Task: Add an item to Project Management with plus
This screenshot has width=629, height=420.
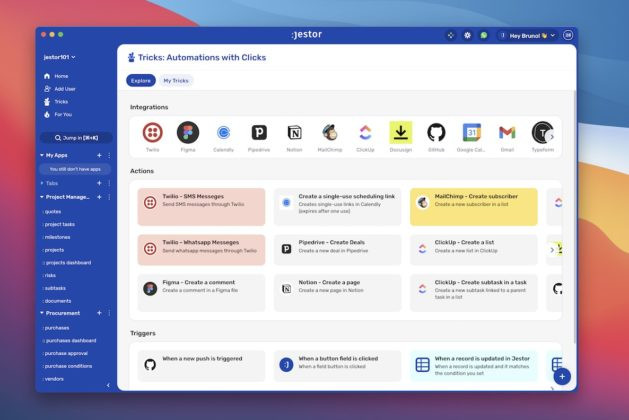Action: 99,197
